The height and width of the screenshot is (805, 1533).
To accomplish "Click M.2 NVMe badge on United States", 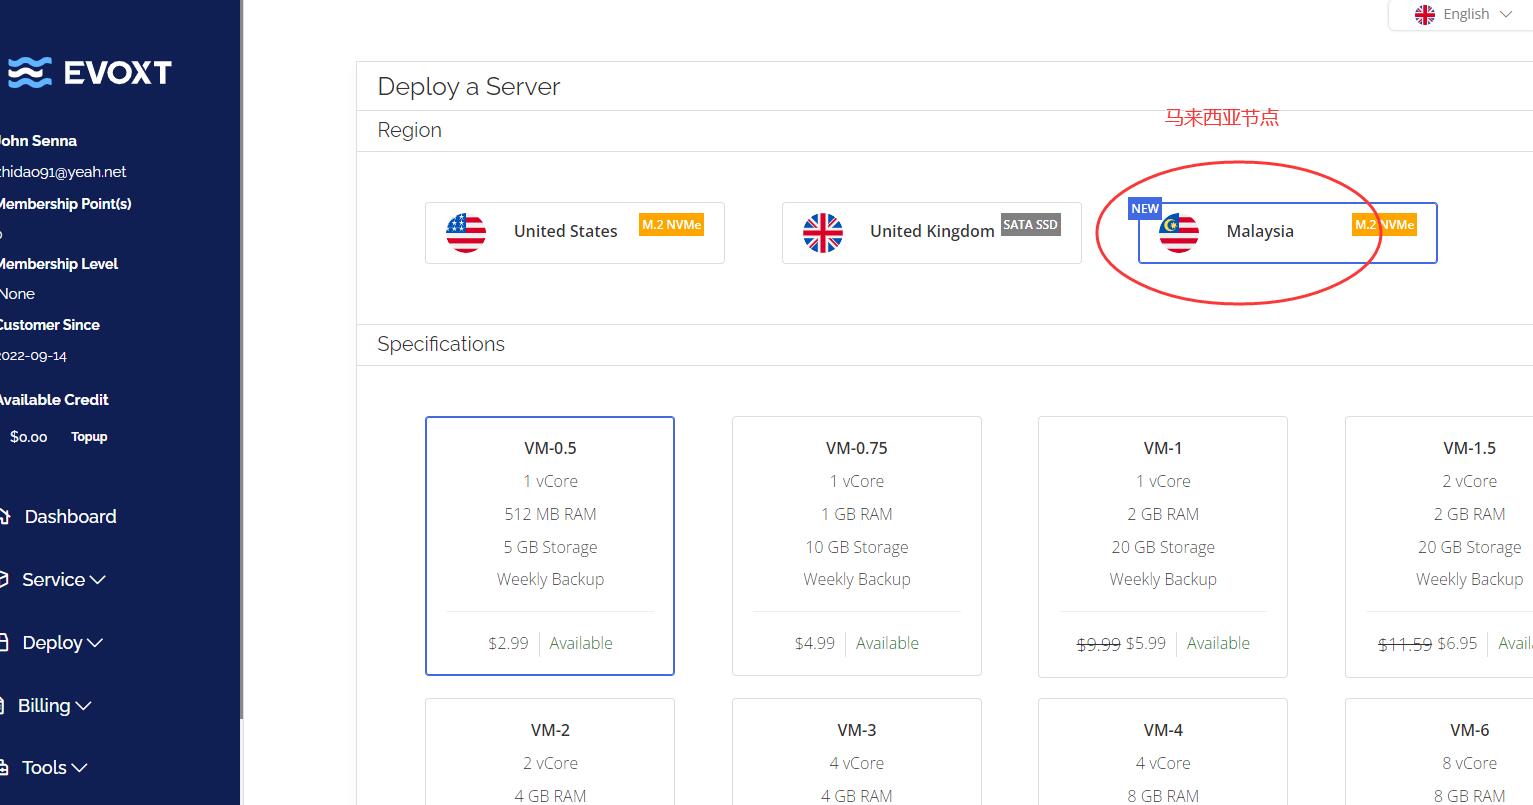I will pos(672,225).
